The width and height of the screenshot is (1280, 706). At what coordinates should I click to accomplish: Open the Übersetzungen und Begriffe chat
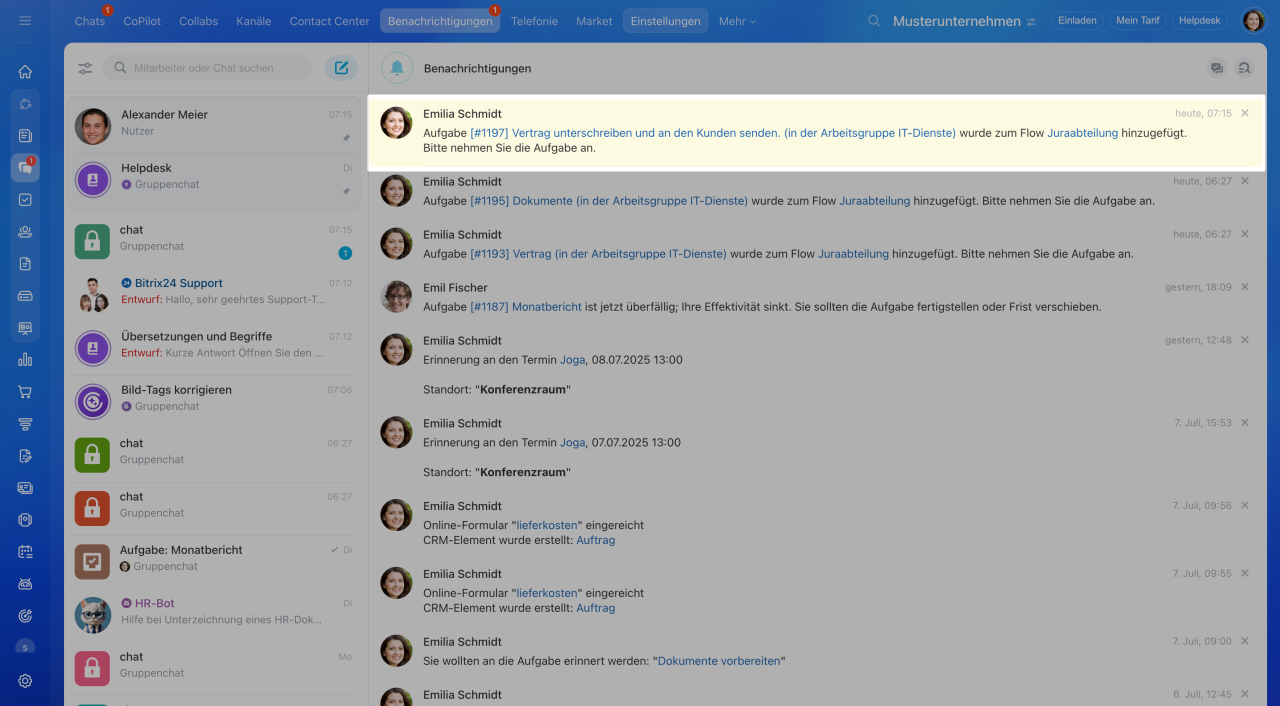pyautogui.click(x=215, y=348)
